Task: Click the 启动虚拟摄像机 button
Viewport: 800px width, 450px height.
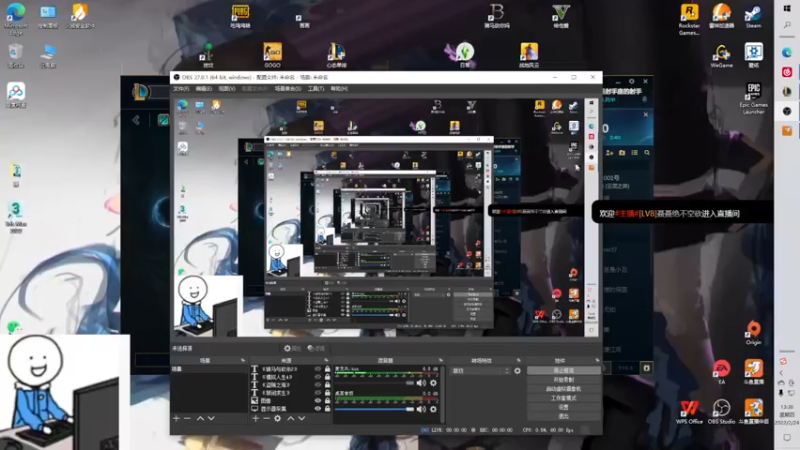Action: [563, 389]
